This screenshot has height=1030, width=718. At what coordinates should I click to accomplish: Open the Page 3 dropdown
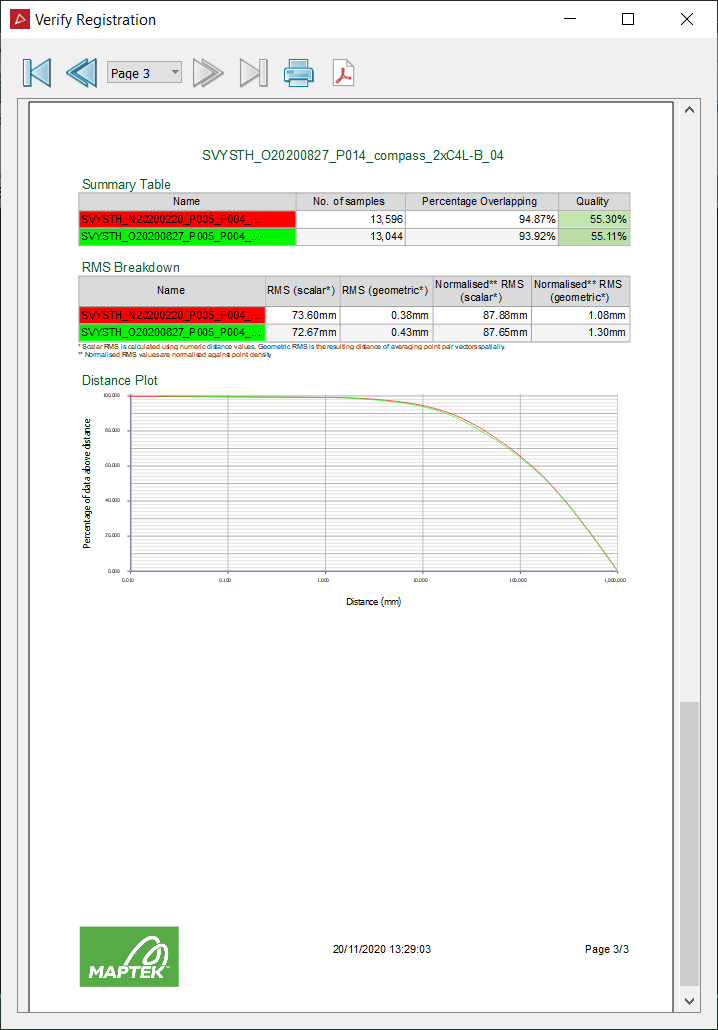(144, 73)
